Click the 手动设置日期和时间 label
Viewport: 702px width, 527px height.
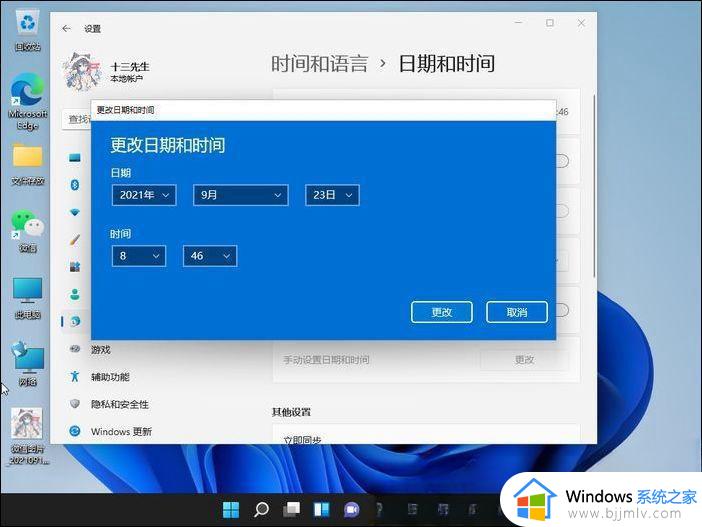326,360
